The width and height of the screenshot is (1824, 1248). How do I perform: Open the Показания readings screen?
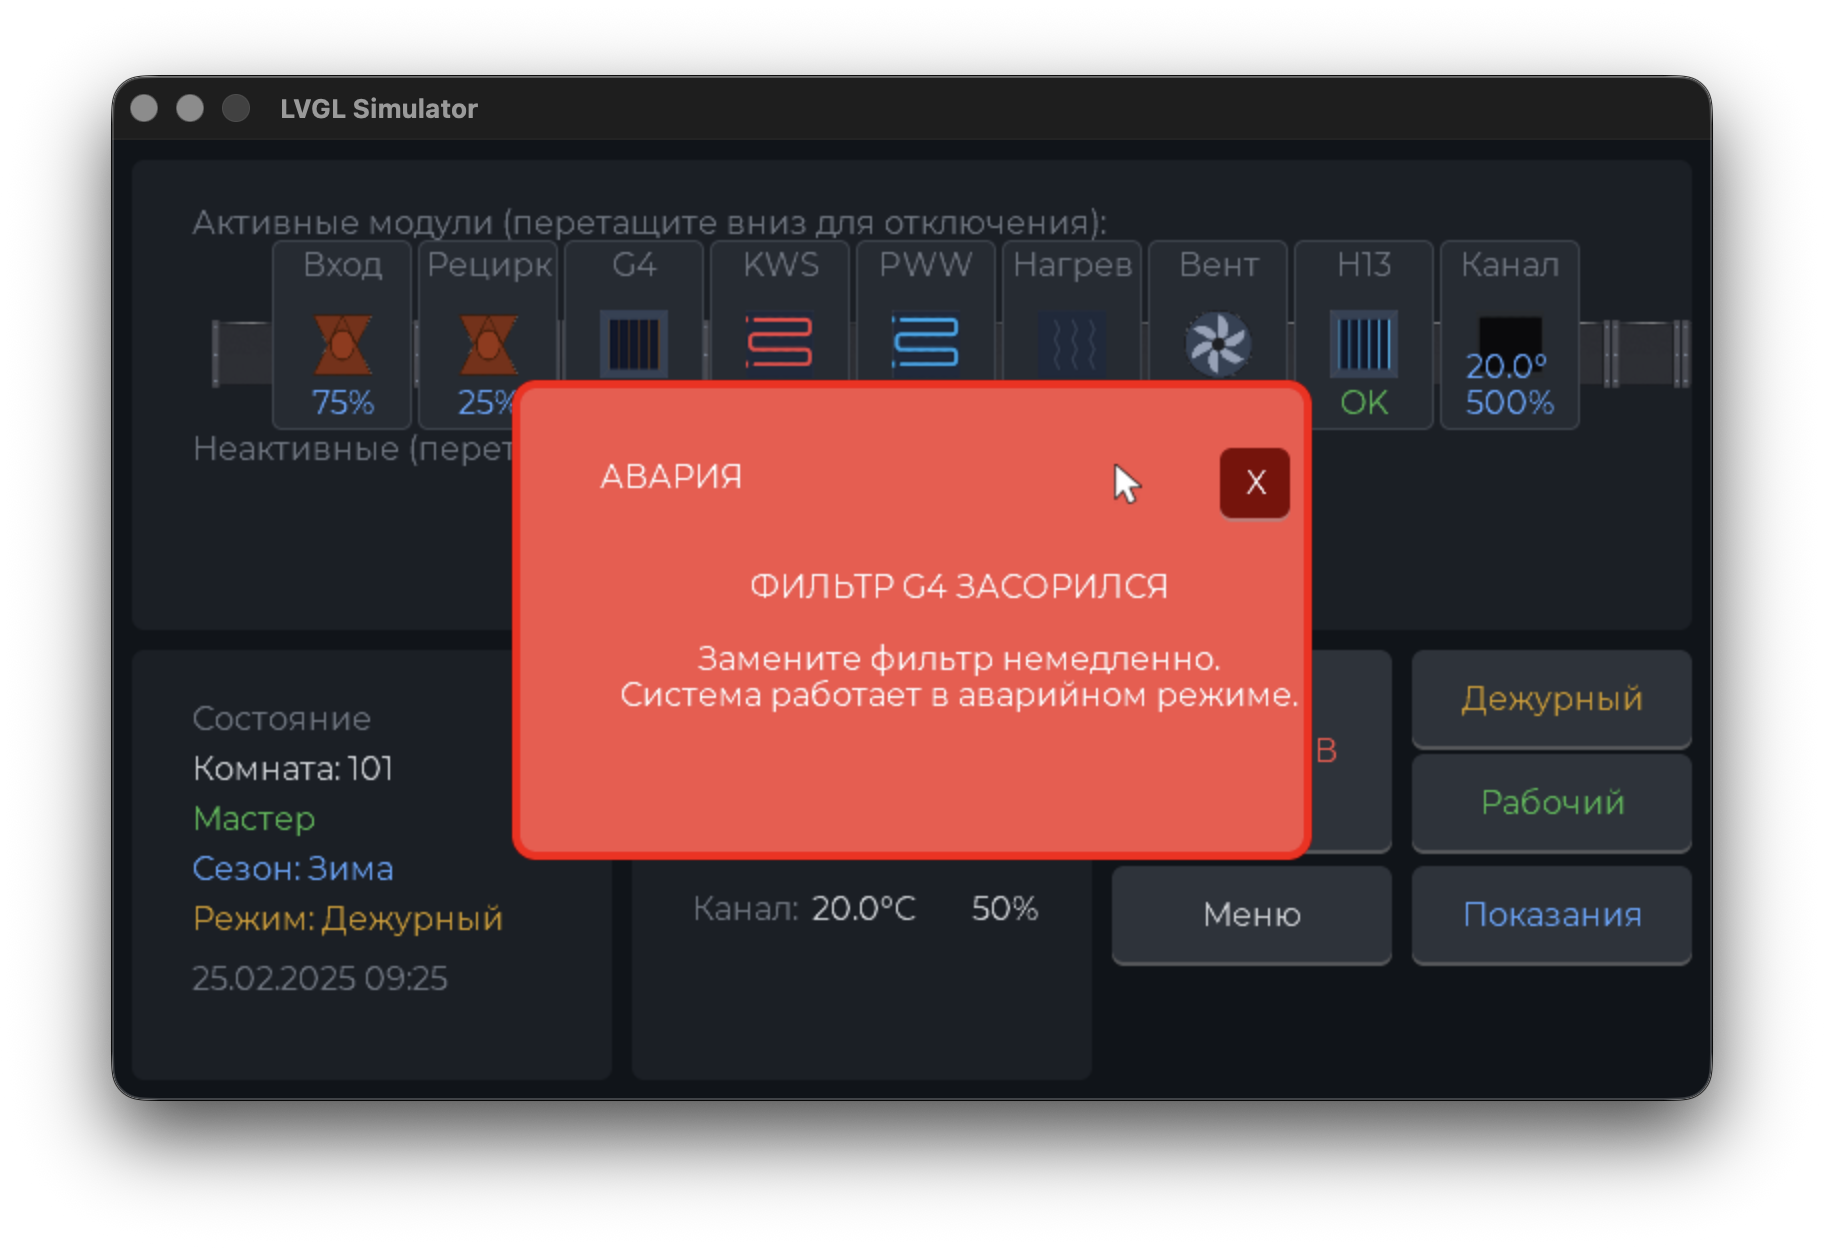coord(1551,915)
